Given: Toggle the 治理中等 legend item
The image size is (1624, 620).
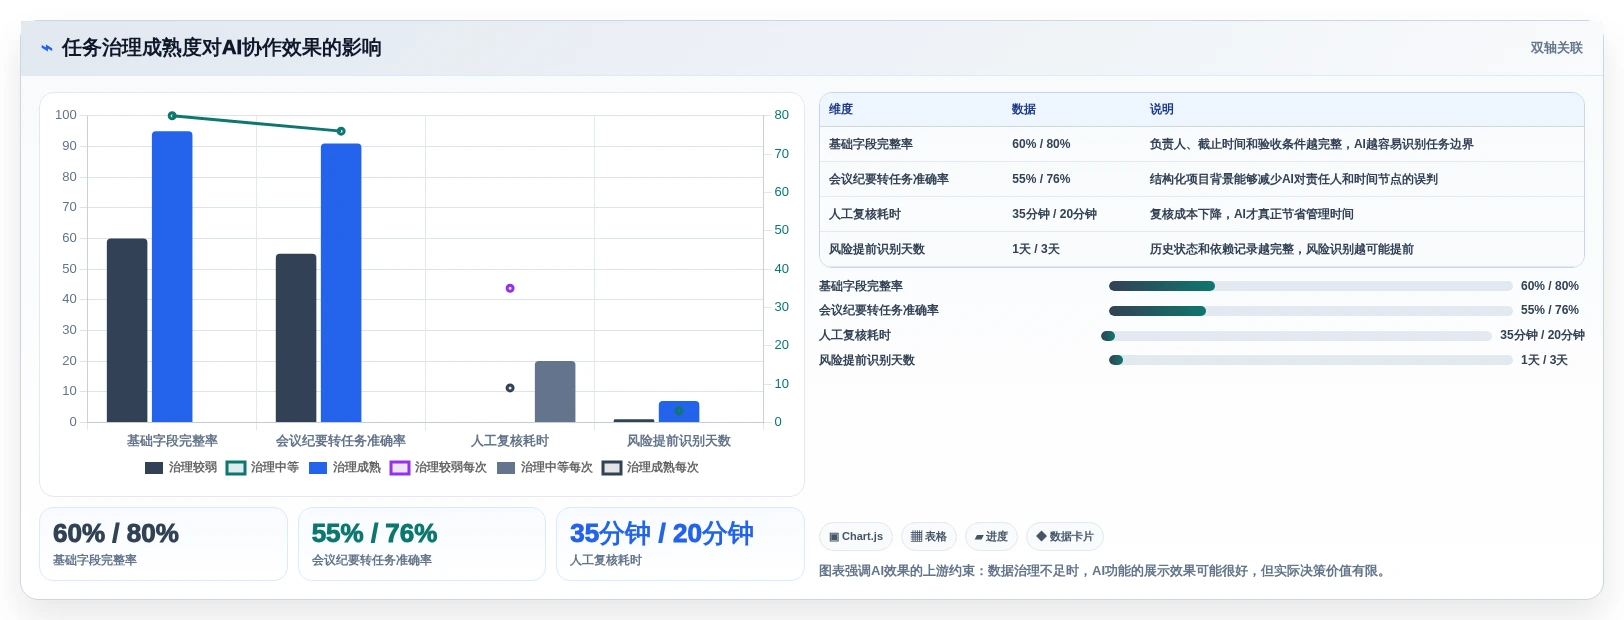Looking at the screenshot, I should (263, 467).
